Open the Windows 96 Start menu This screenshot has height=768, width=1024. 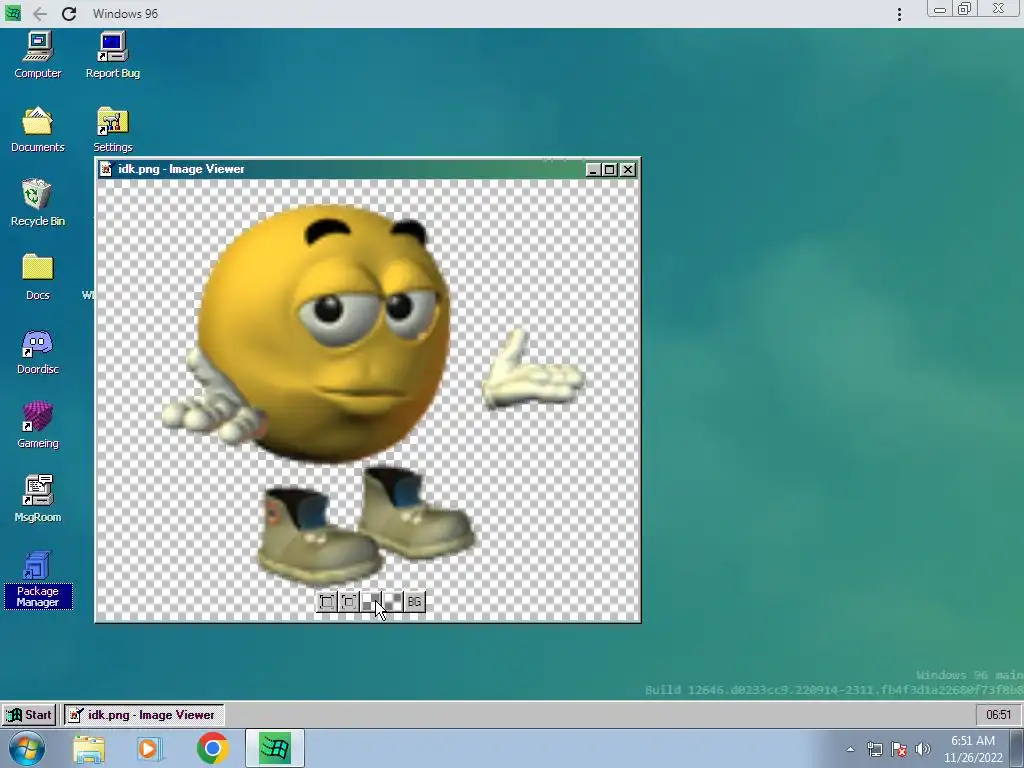pos(29,715)
